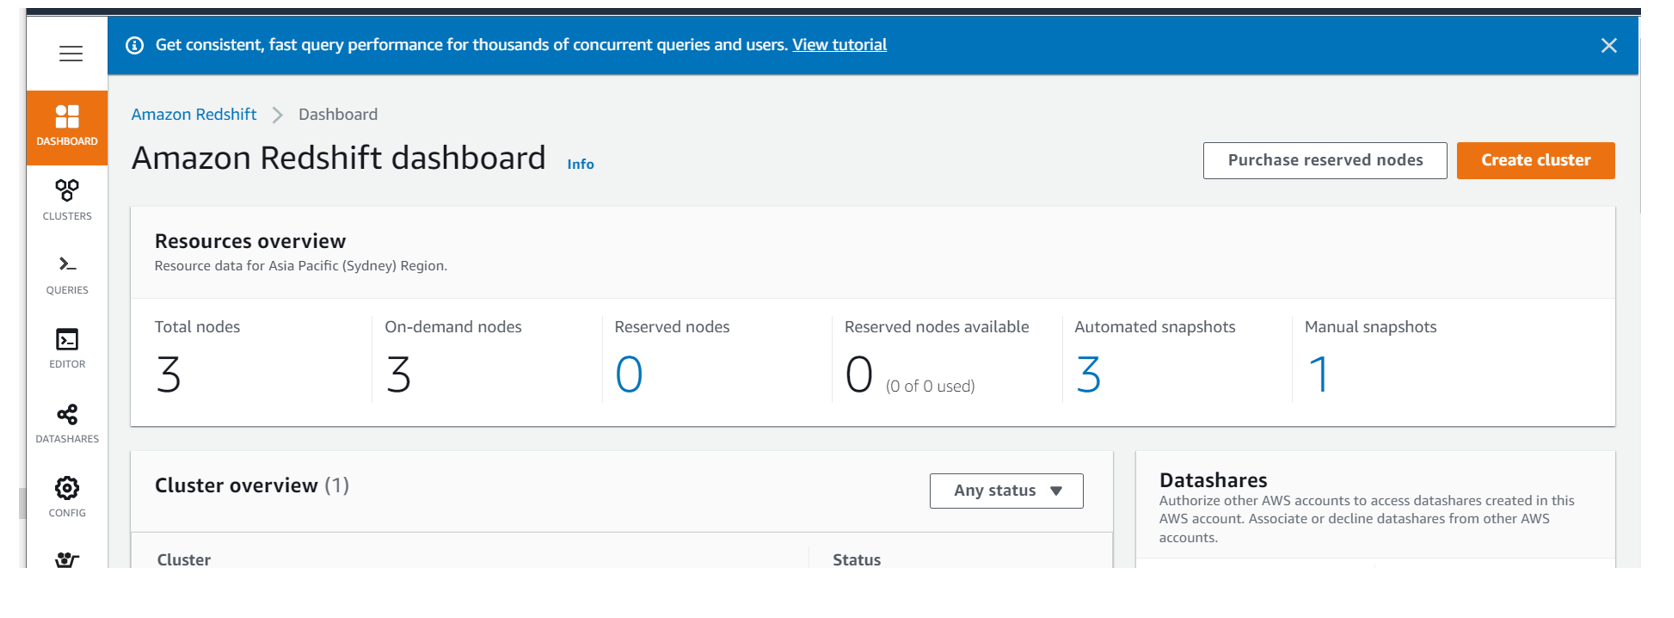This screenshot has height=618, width=1674.
Task: Click Purchase reserved nodes button
Action: click(1324, 160)
